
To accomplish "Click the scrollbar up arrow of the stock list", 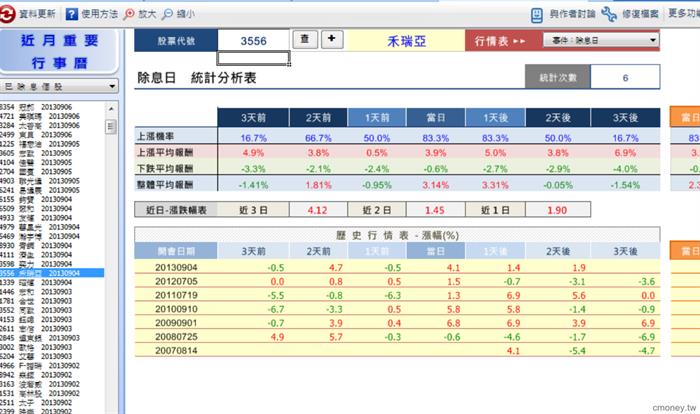I will tap(111, 109).
